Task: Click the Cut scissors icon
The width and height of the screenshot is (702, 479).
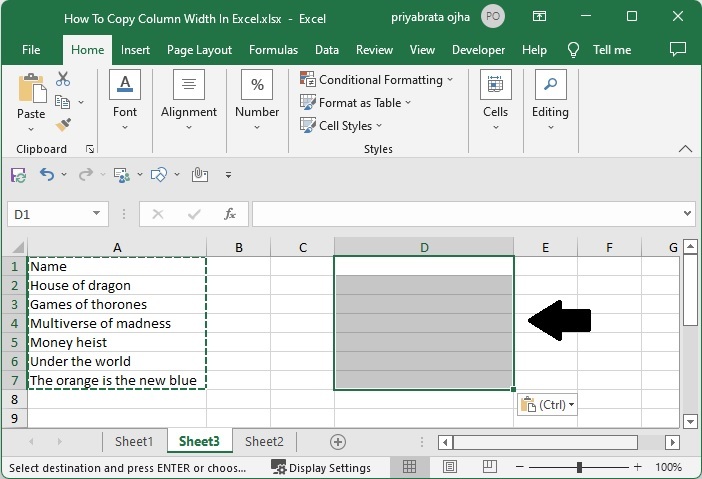Action: point(64,80)
